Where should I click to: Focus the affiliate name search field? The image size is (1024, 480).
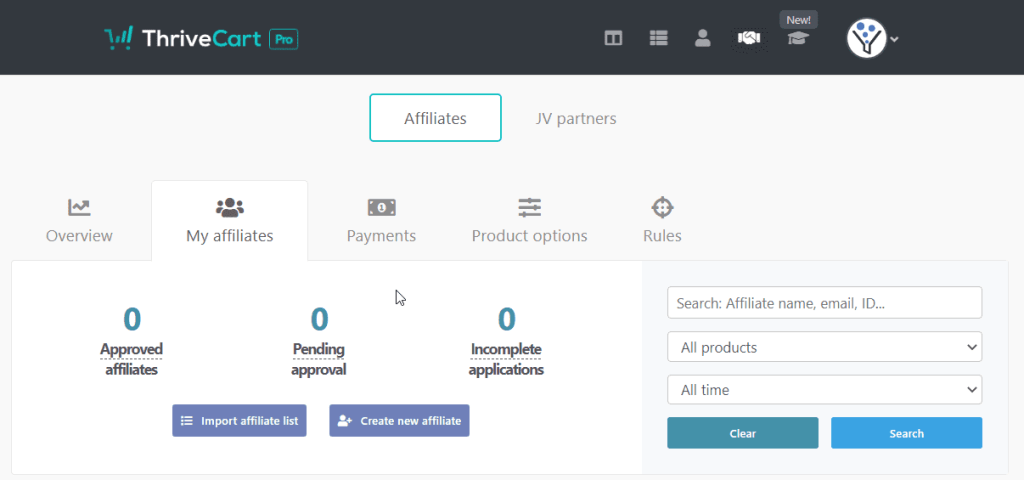pos(824,302)
